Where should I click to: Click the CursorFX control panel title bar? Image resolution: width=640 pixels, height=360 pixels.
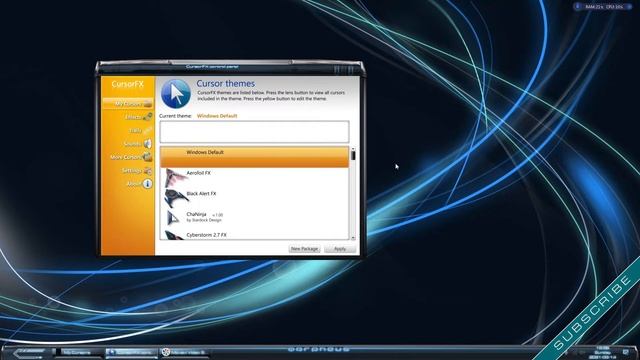[x=230, y=67]
